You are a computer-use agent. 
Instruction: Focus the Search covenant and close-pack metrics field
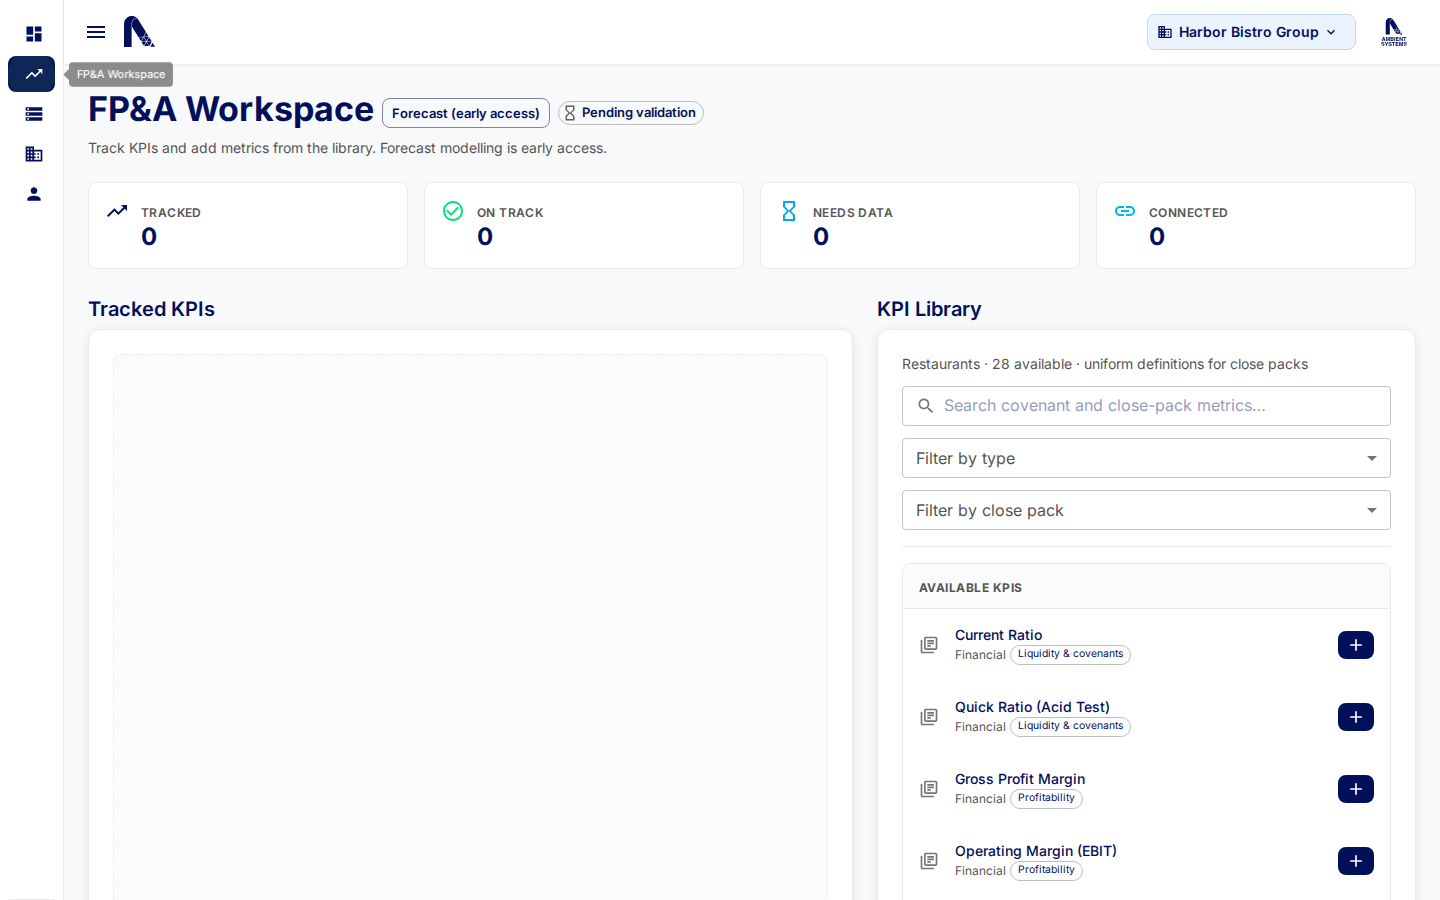[1146, 406]
